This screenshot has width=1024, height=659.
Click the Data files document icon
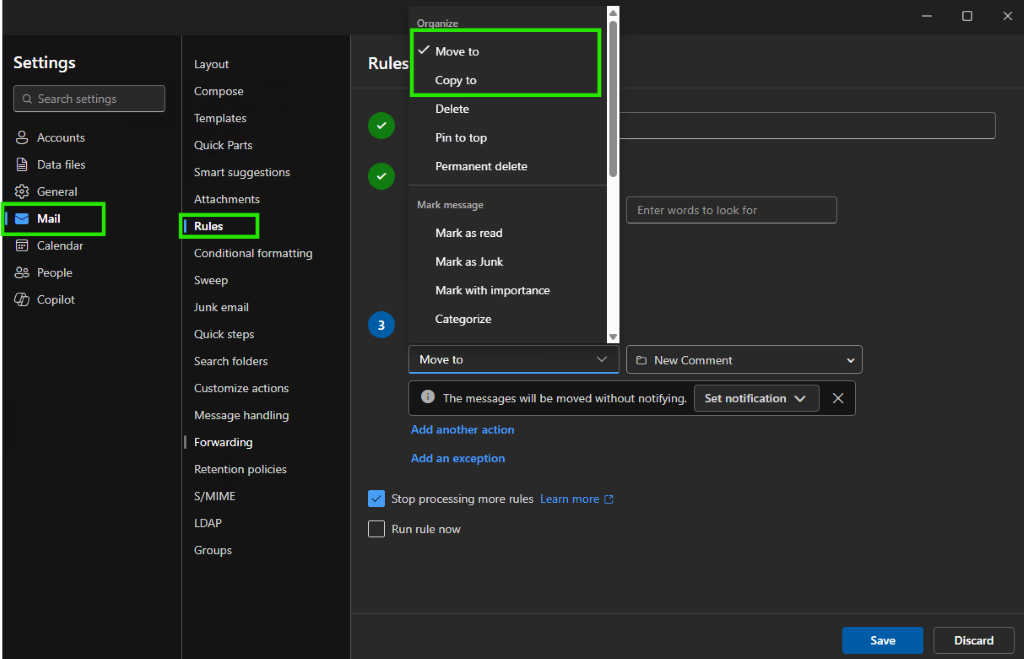(22, 164)
